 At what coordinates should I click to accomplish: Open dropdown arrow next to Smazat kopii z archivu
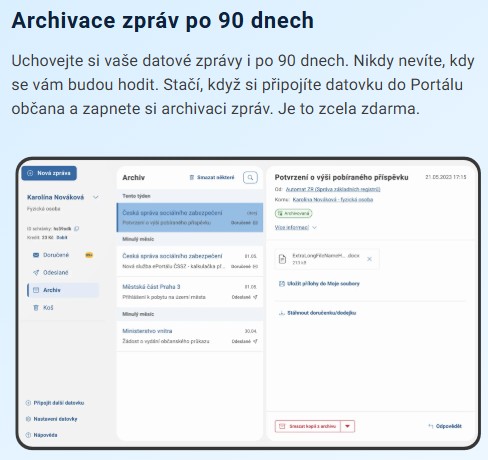point(348,426)
